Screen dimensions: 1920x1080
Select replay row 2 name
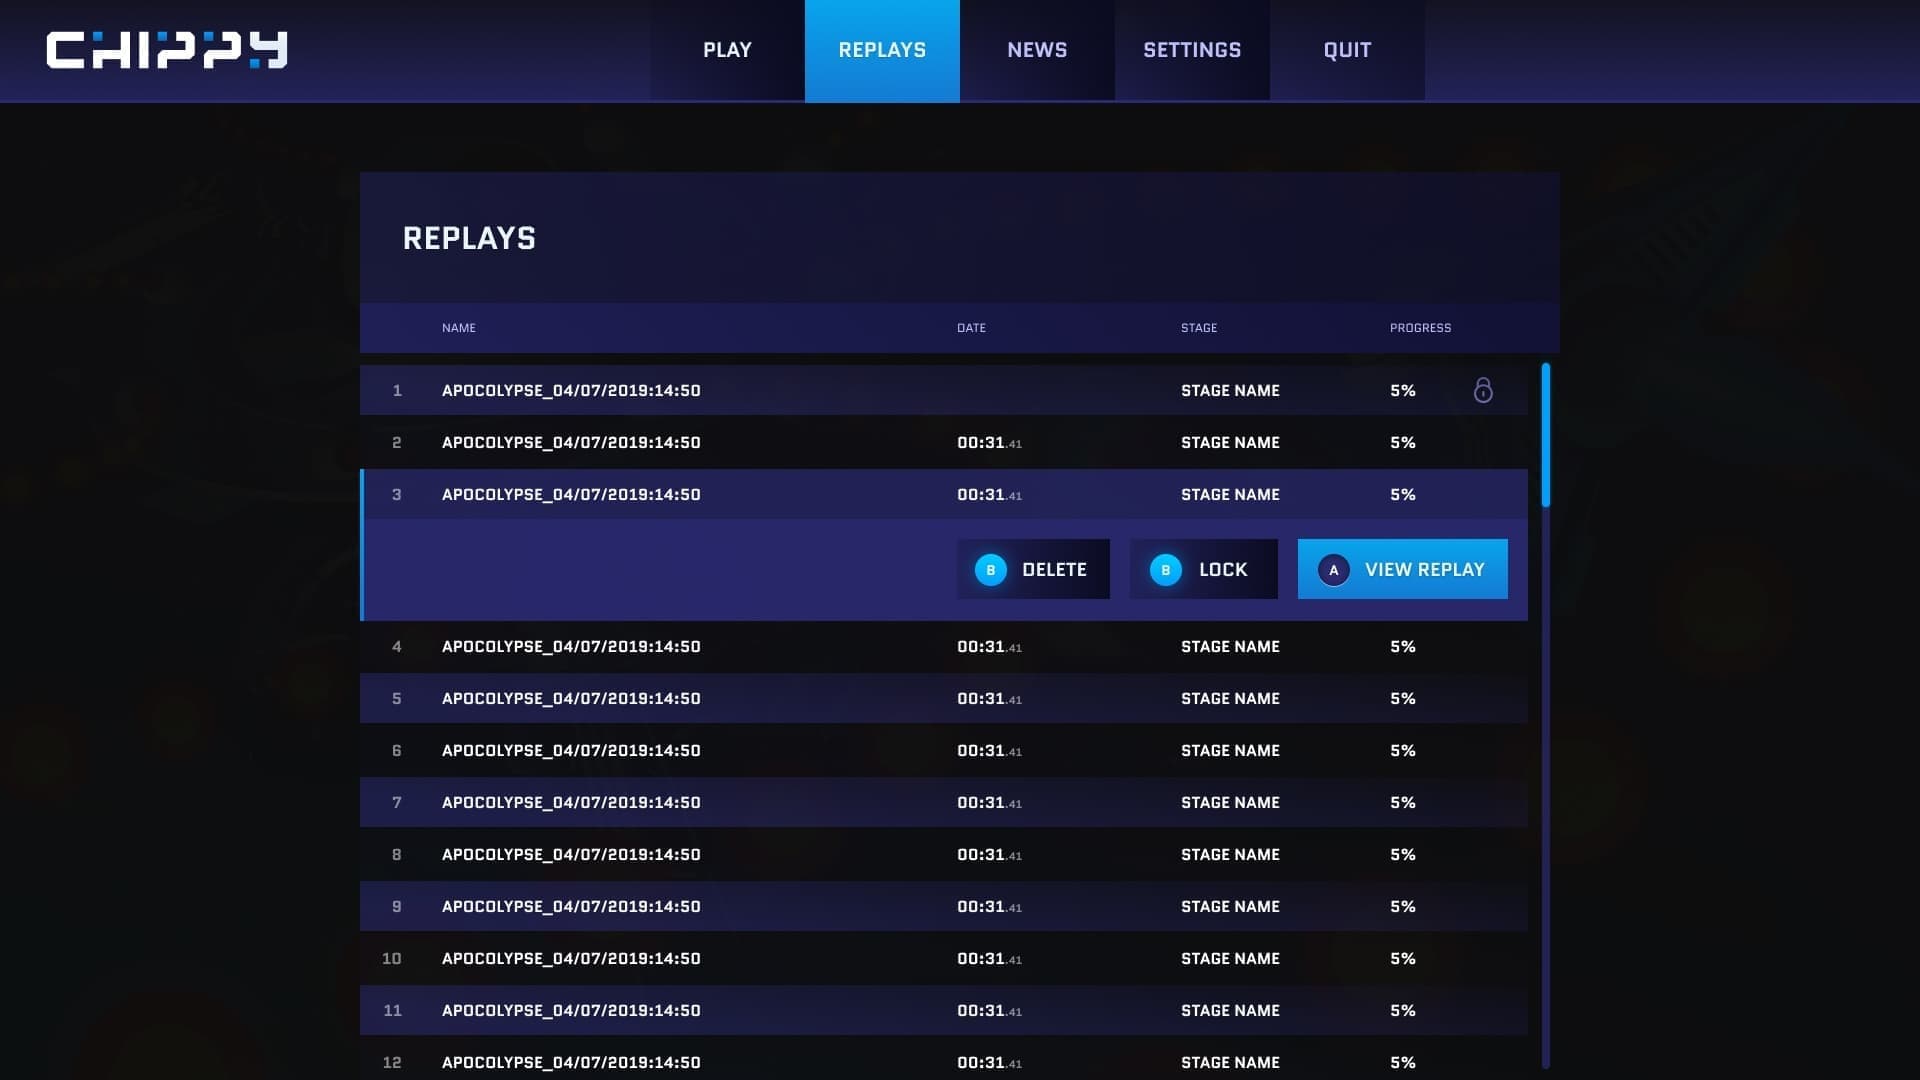[571, 442]
